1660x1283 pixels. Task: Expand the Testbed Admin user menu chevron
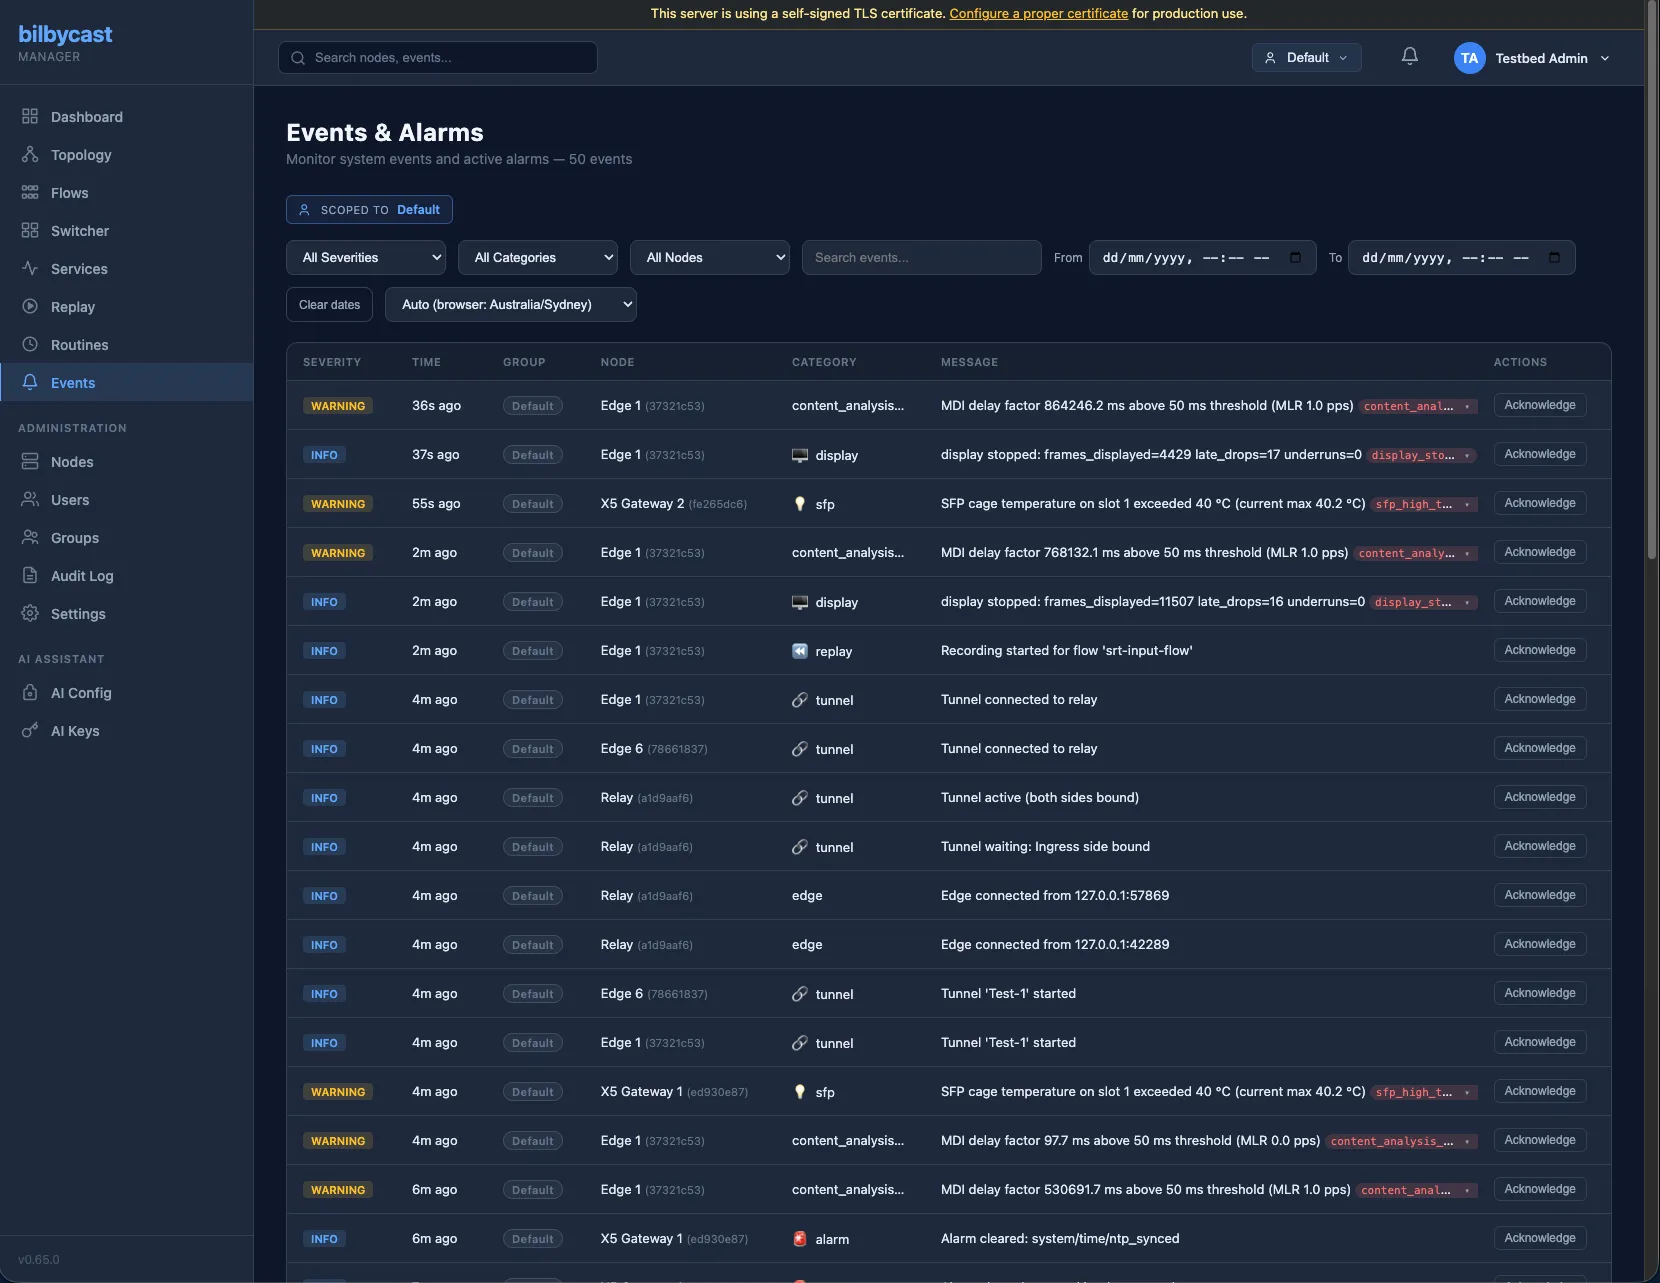pos(1605,58)
